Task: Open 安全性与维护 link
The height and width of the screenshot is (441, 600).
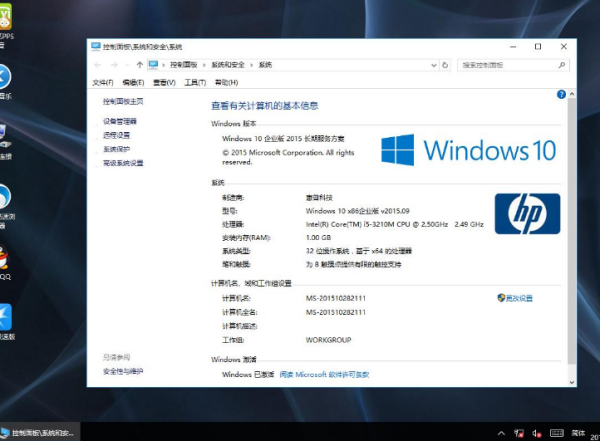Action: pos(123,371)
